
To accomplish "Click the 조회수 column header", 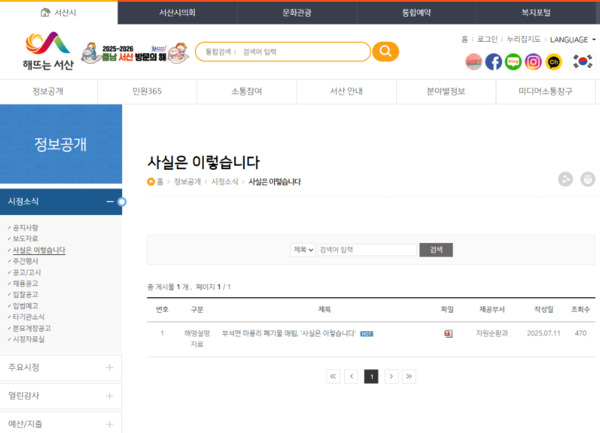I will pos(580,309).
